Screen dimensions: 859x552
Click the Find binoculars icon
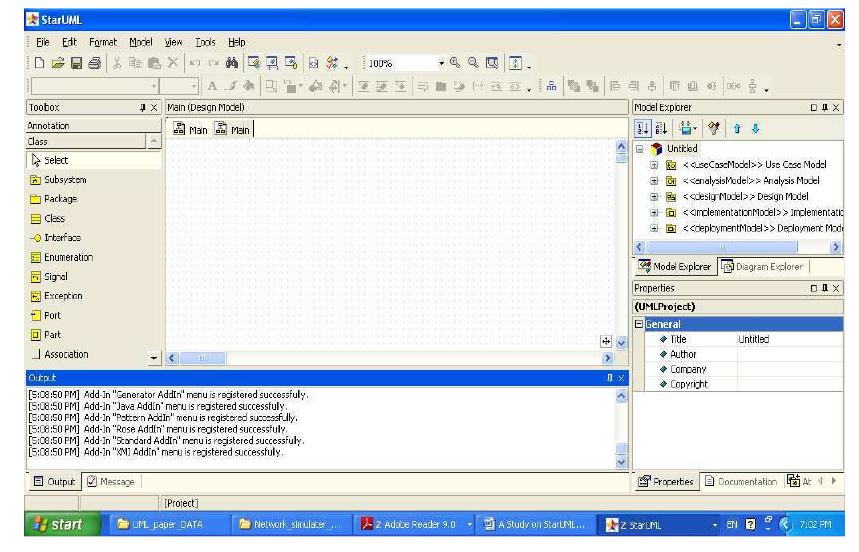(232, 63)
